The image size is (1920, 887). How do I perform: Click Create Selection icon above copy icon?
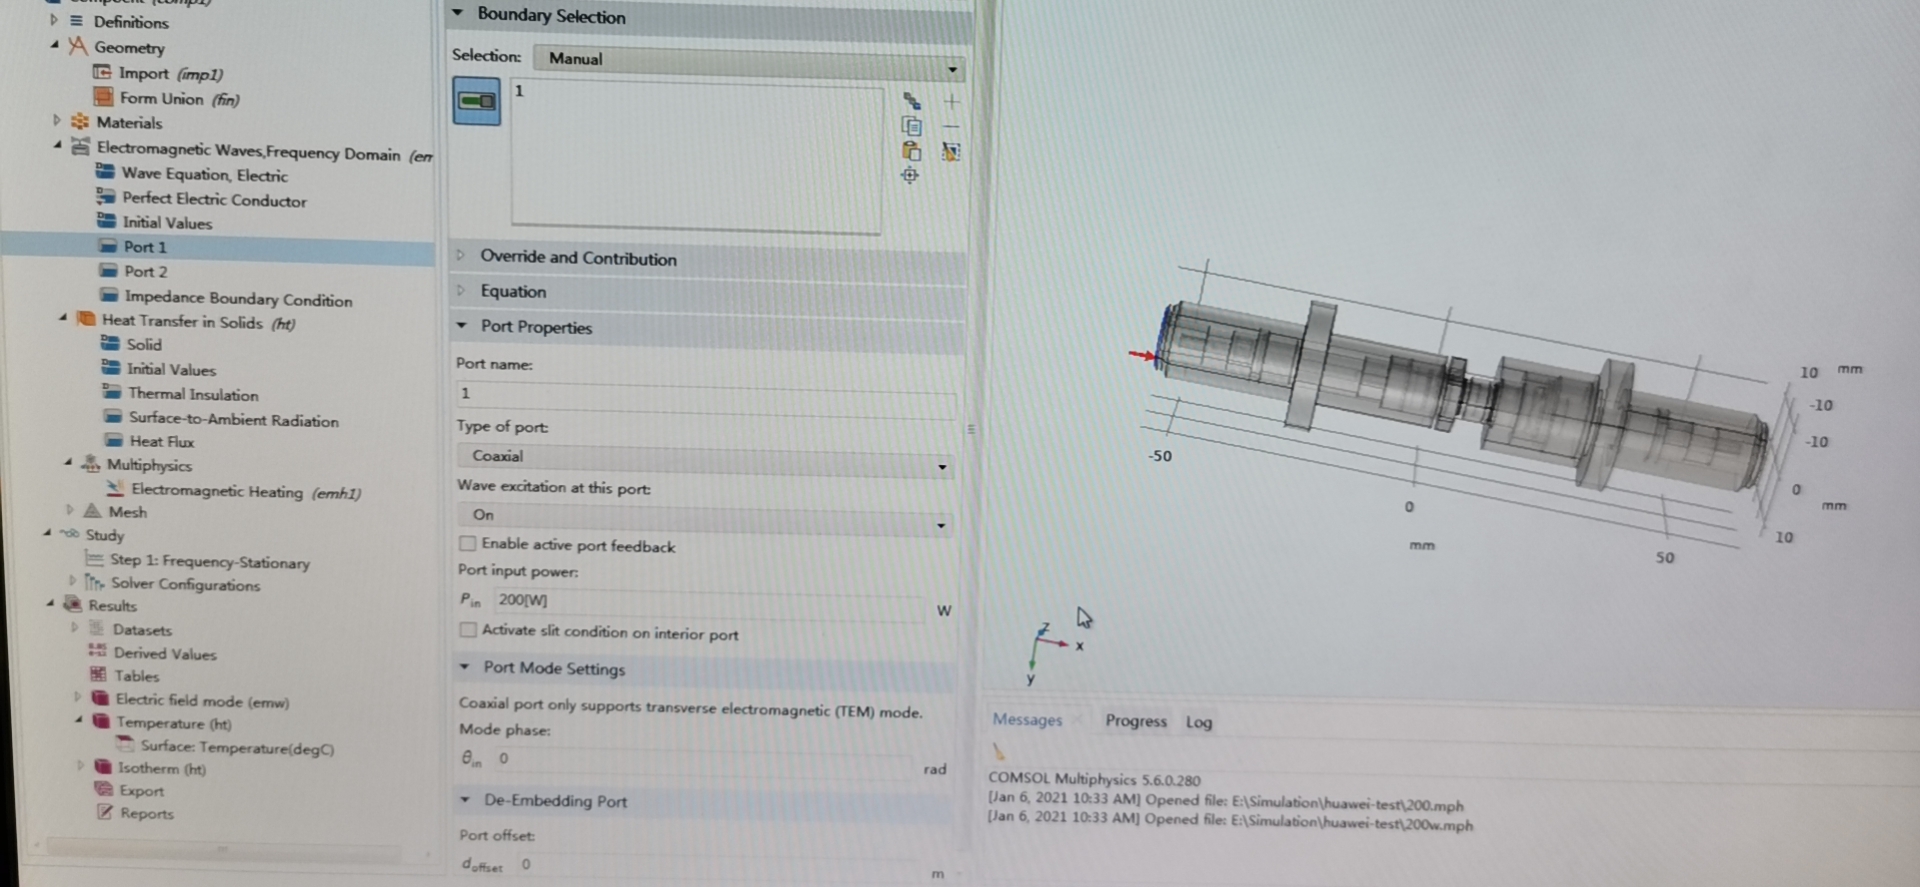(911, 101)
